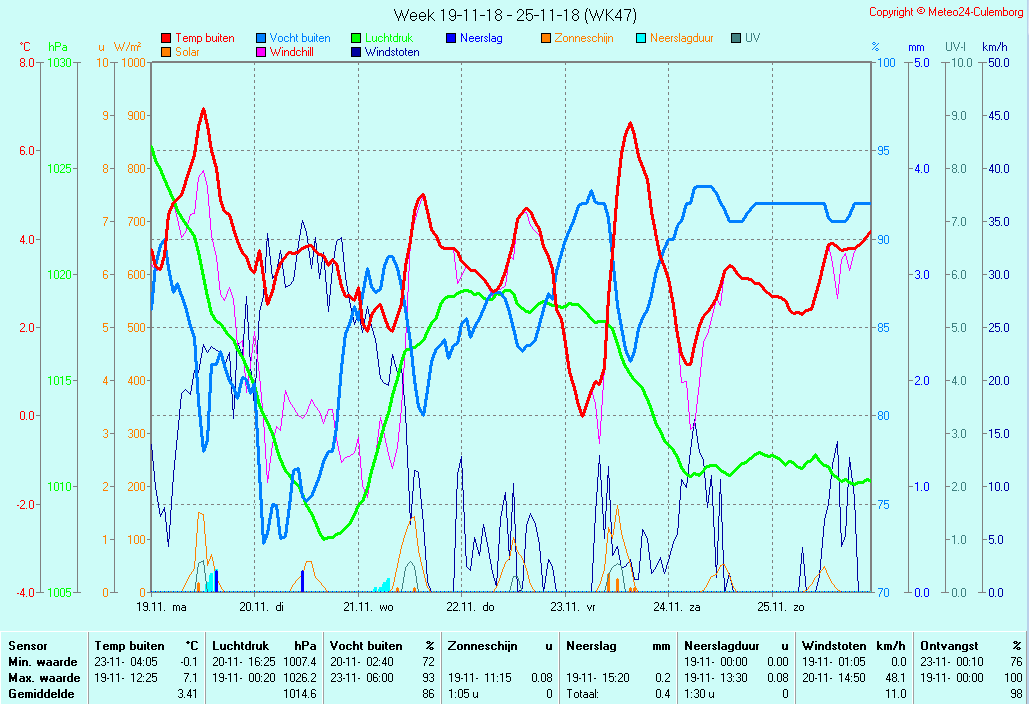Screen dimensions: 1029x704
Task: Select the 25.11. zo date marker
Action: 780,606
